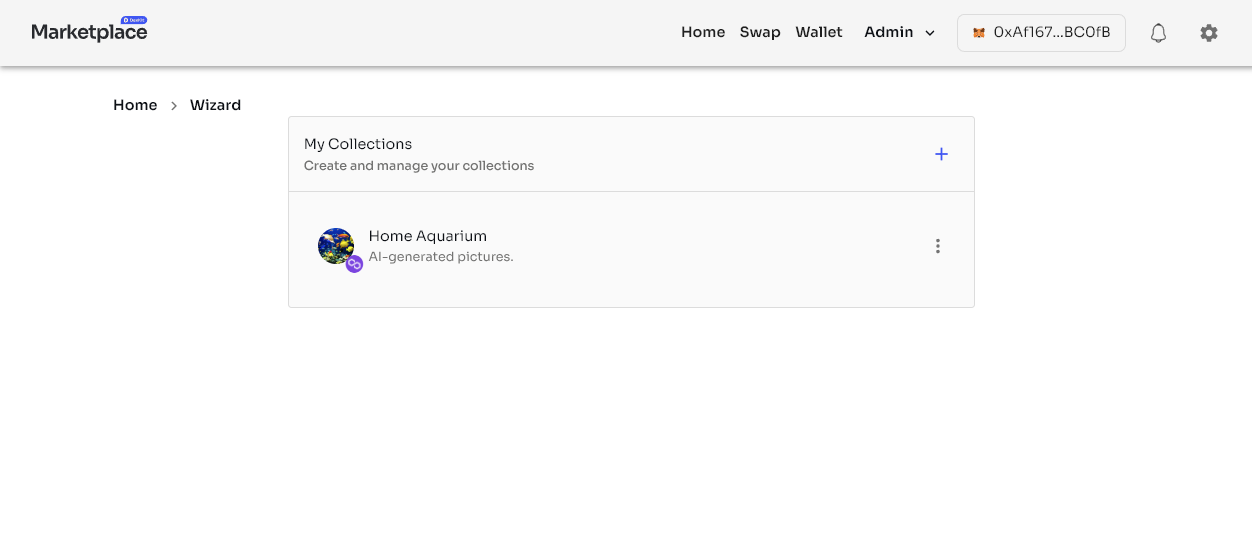Click the Wizard breadcrumb
1252x556 pixels.
click(x=215, y=105)
